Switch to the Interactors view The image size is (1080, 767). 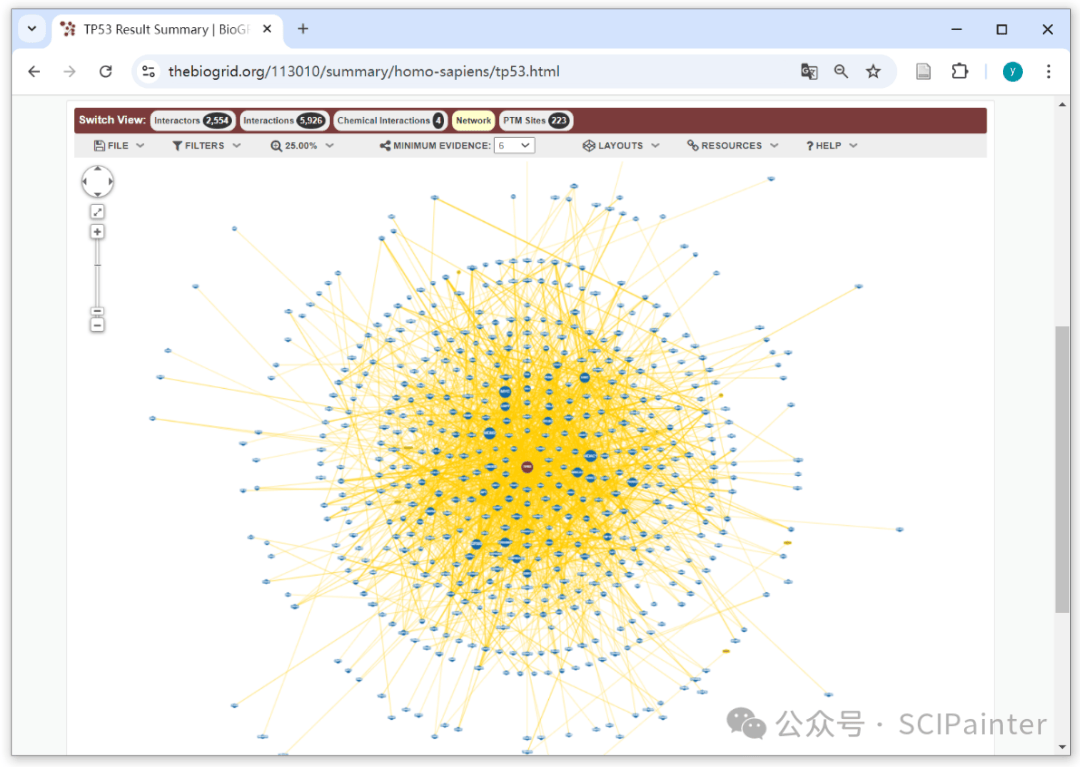point(192,121)
